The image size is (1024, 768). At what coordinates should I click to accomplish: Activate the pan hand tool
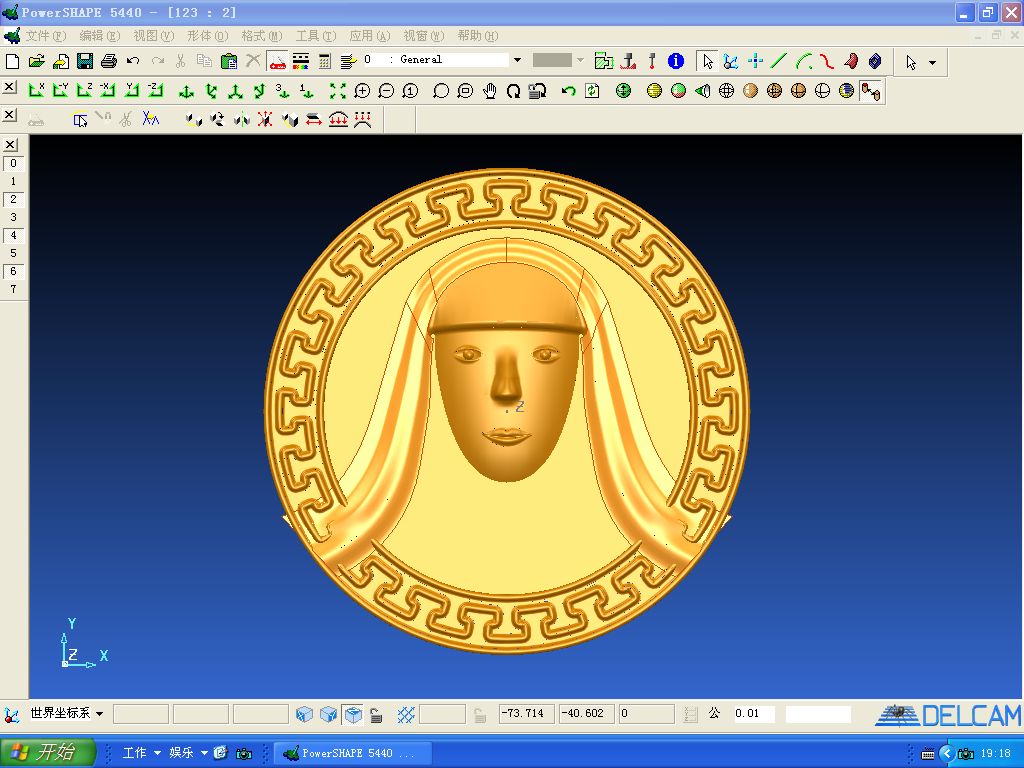click(490, 91)
